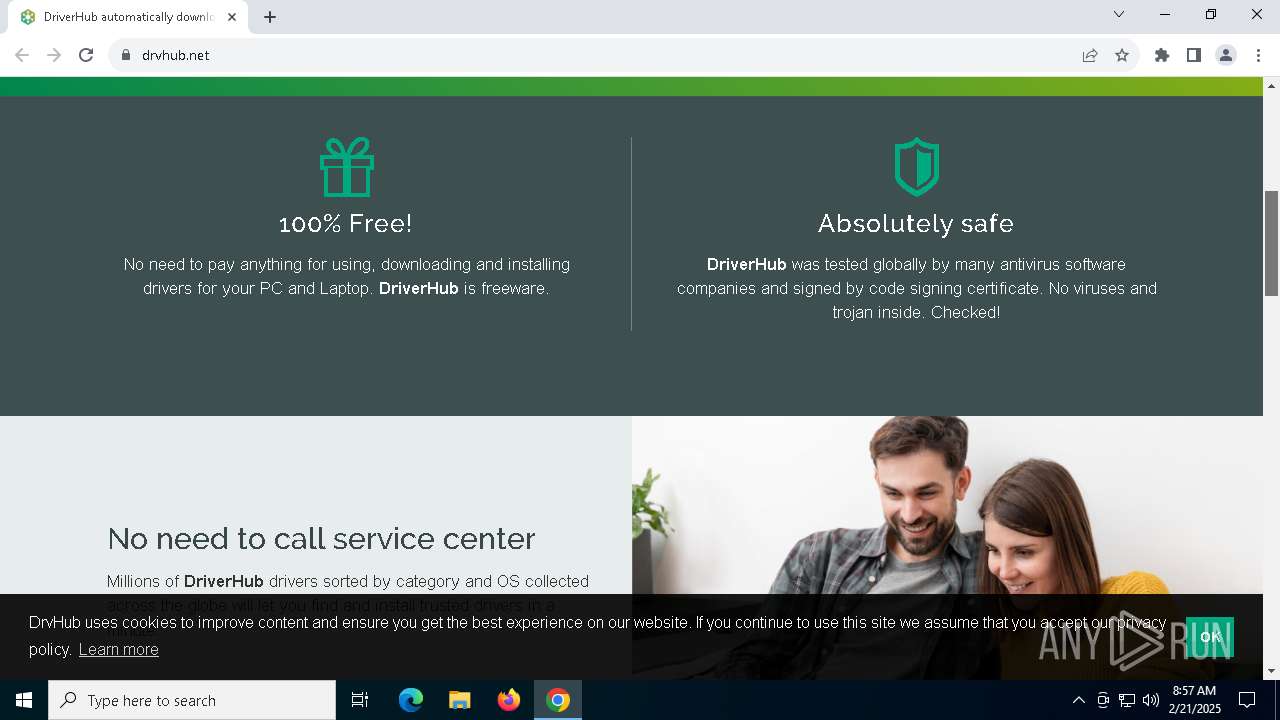Open the Learn more privacy link

click(119, 649)
